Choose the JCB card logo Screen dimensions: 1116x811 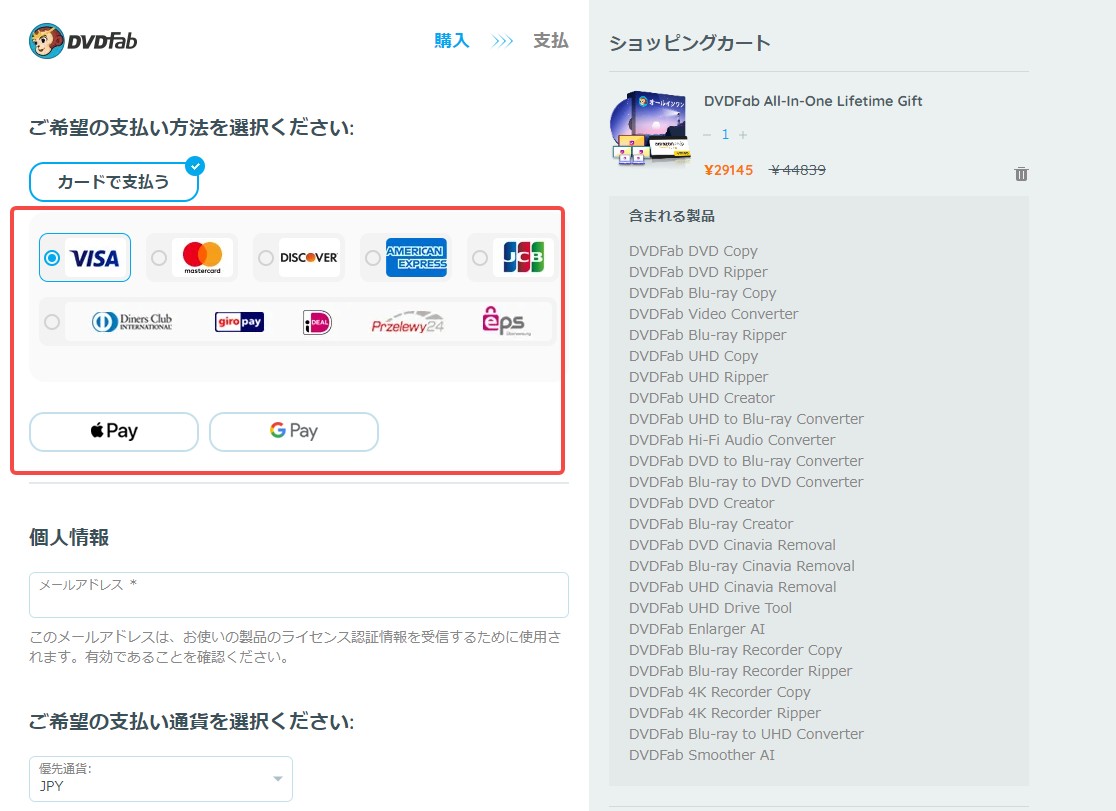(x=523, y=258)
